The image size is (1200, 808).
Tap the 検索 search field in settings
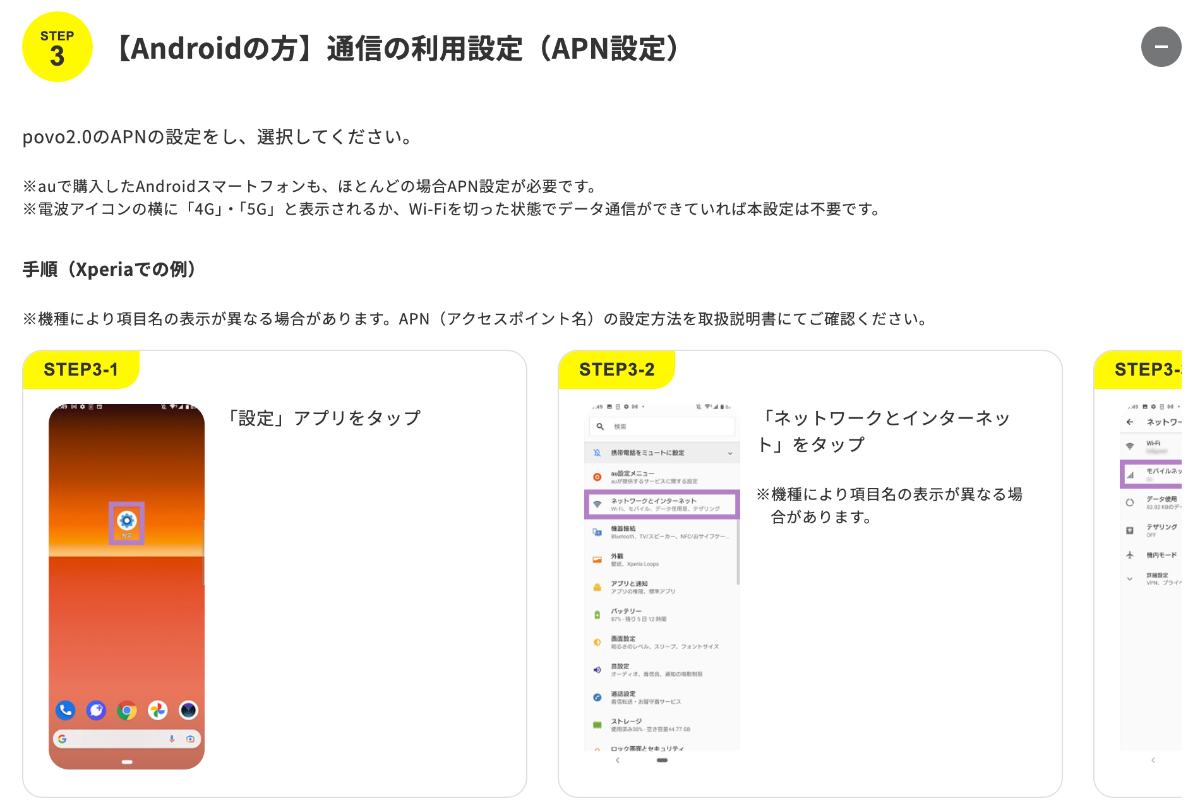point(660,428)
